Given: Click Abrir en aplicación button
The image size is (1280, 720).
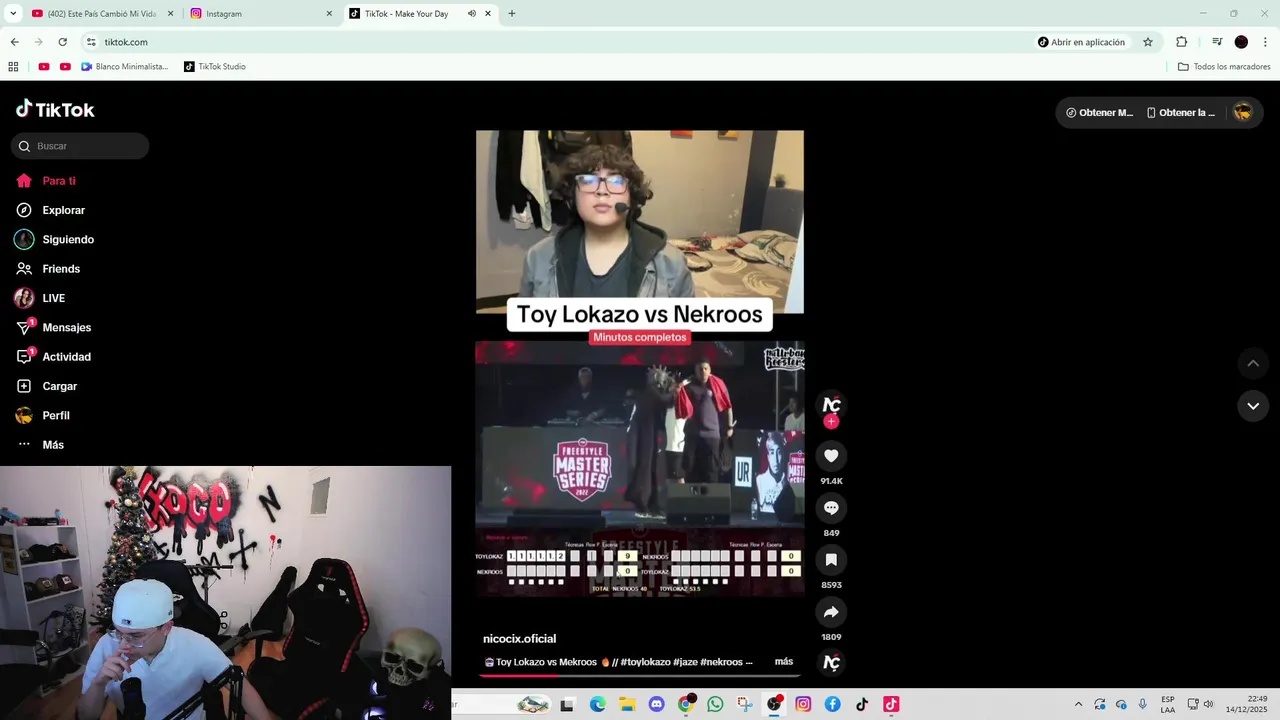Looking at the screenshot, I should click(x=1081, y=42).
